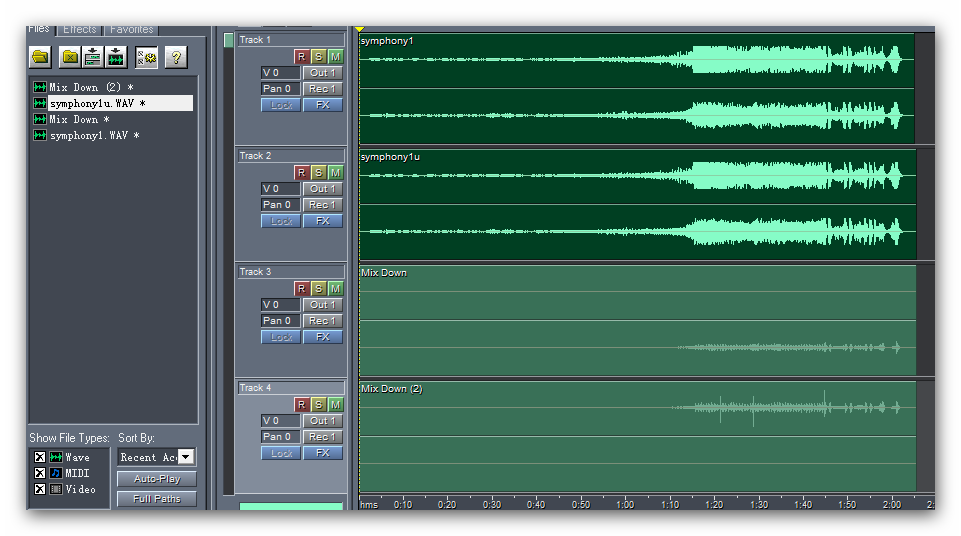
Task: Arm Track 2 for recording with R
Action: click(x=301, y=173)
